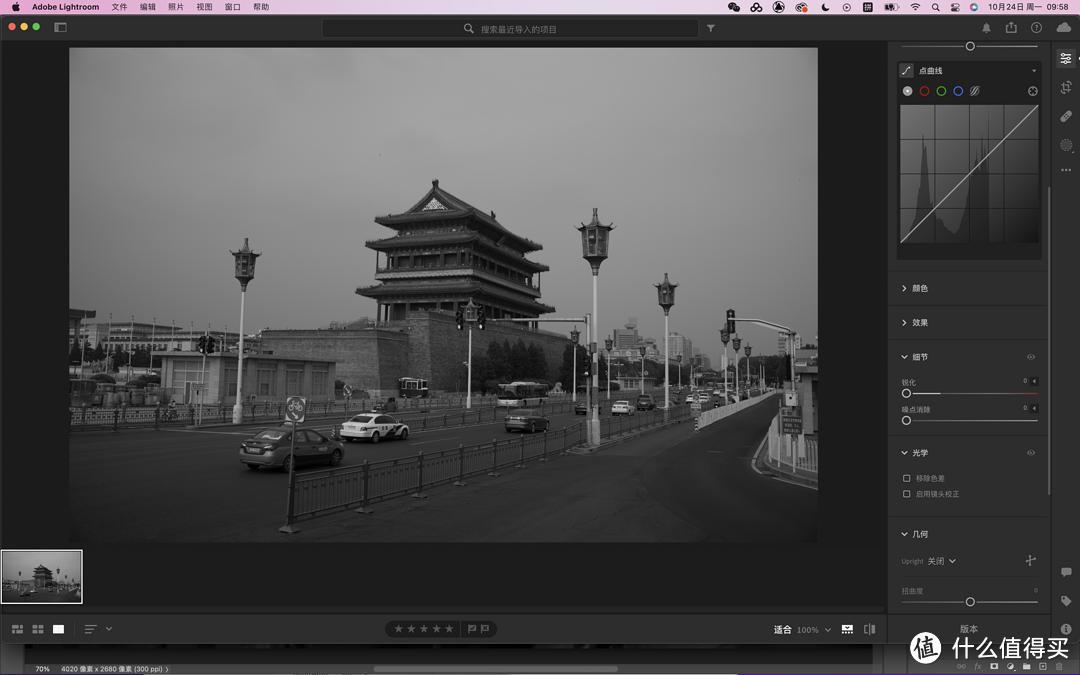This screenshot has height=675, width=1080.
Task: Reset the point curve with the cancel icon
Action: click(x=1032, y=90)
